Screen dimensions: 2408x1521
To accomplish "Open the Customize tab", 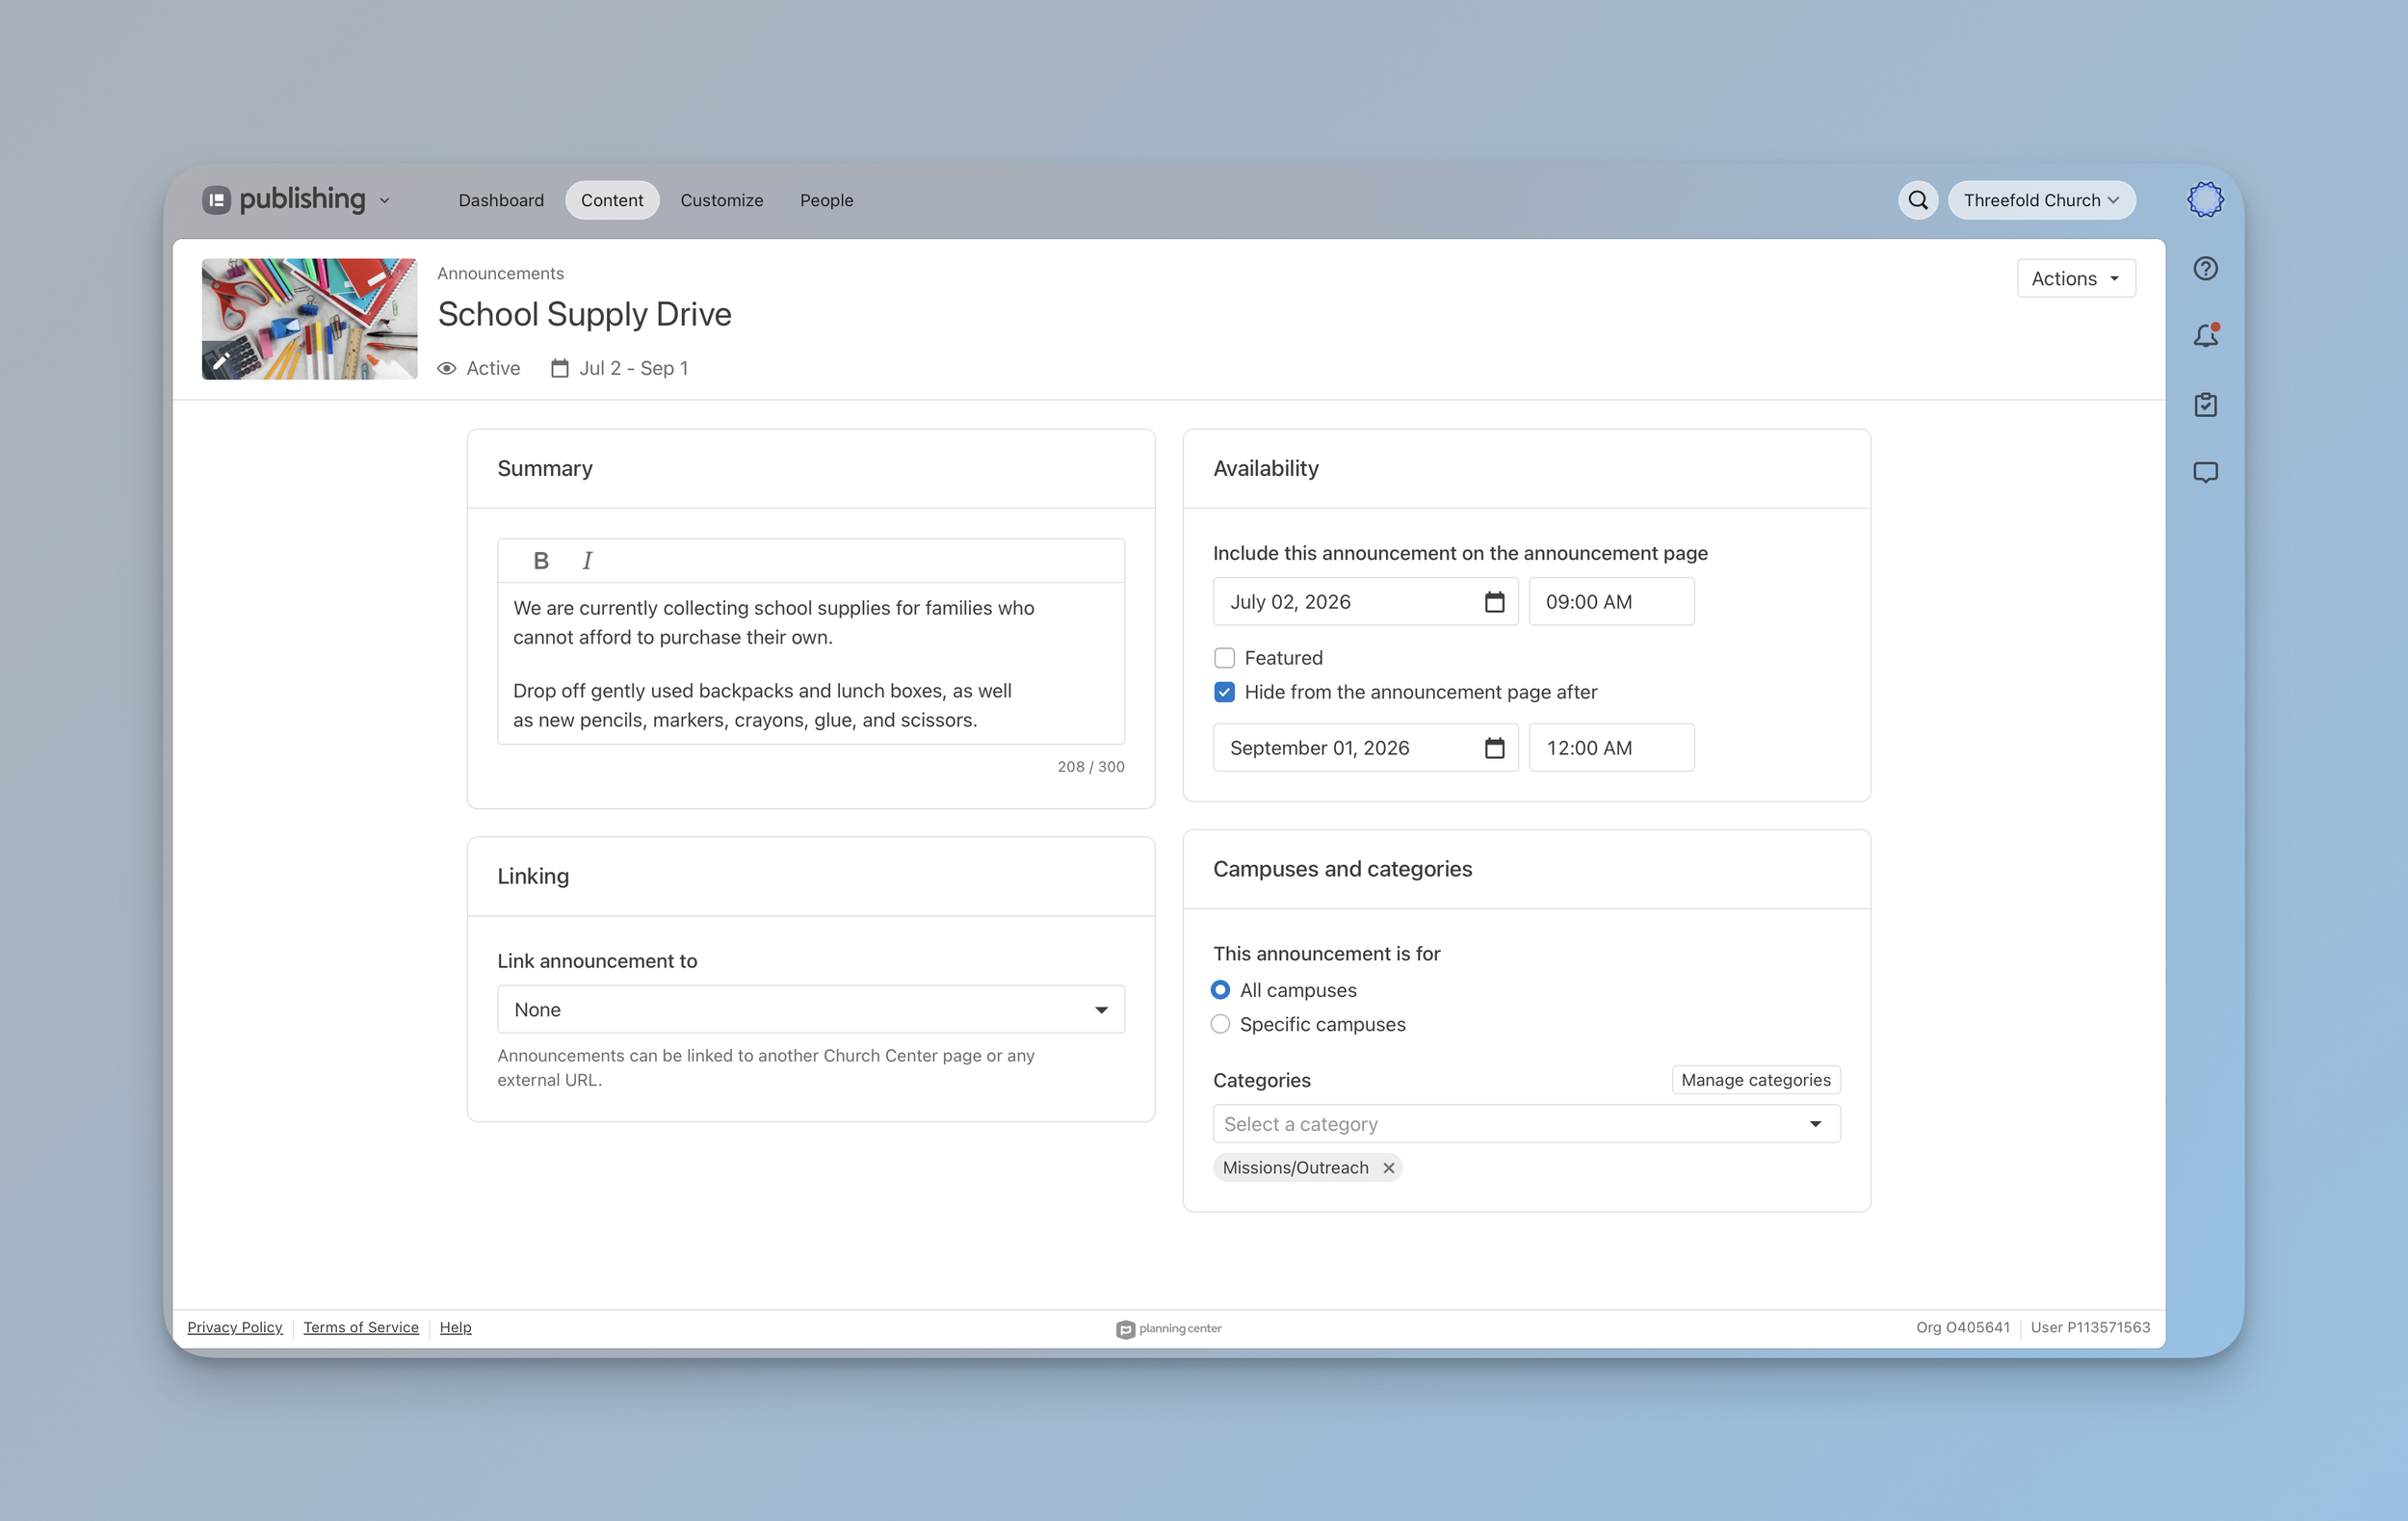I will point(721,200).
